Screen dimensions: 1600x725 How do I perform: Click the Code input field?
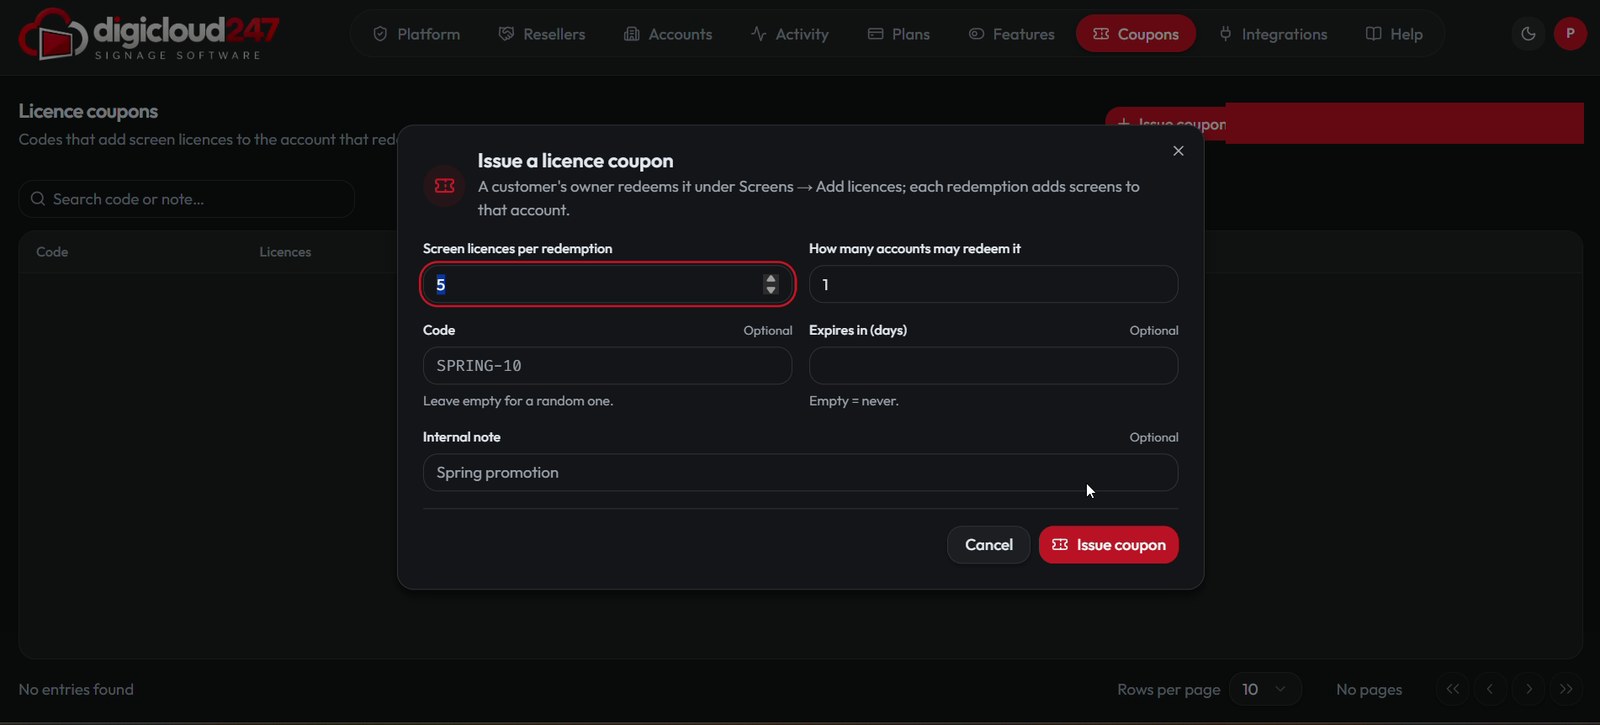[x=607, y=366]
